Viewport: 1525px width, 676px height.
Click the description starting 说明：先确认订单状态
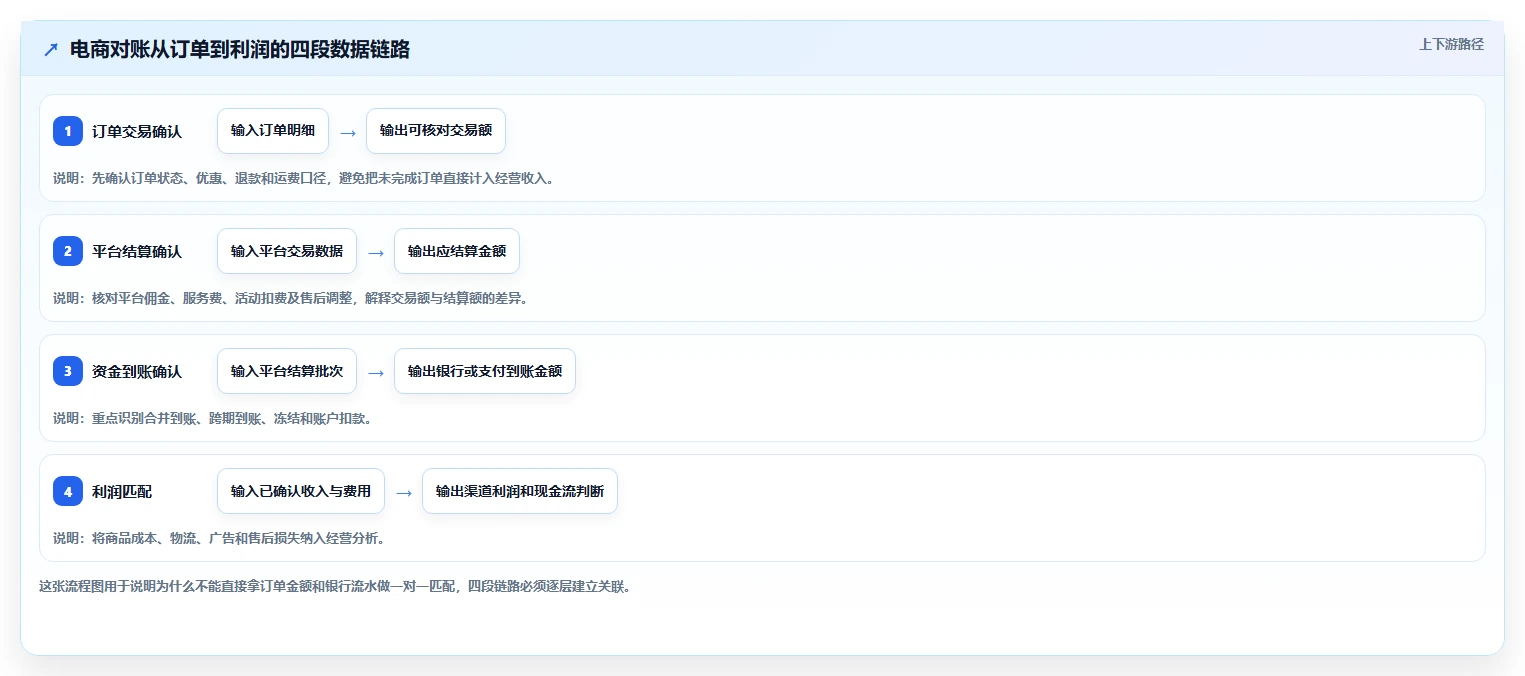coord(303,178)
